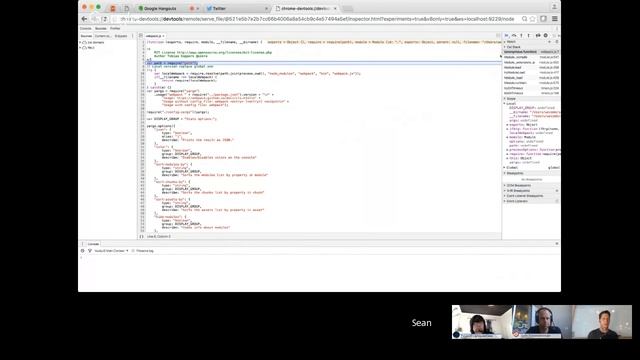
Task: Select the Sources navigator sub-tab
Action: 86,36
